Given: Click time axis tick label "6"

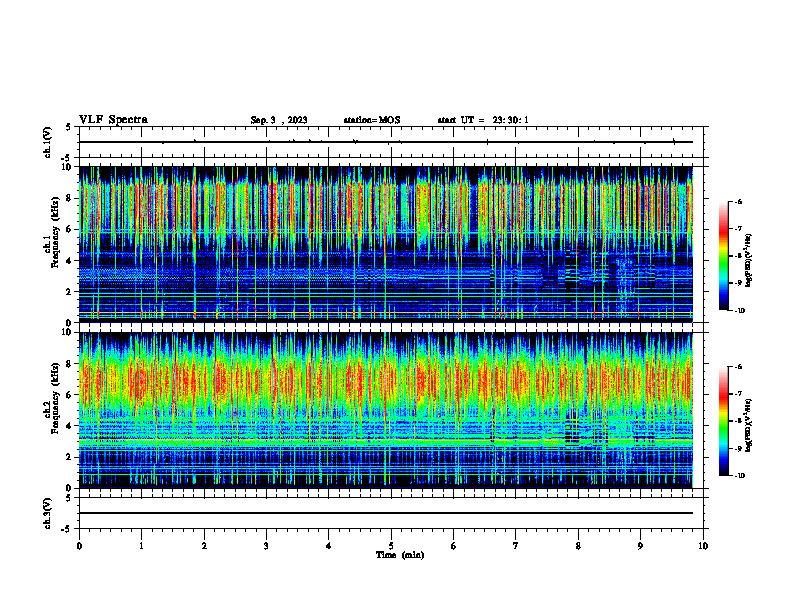Looking at the screenshot, I should coord(454,546).
